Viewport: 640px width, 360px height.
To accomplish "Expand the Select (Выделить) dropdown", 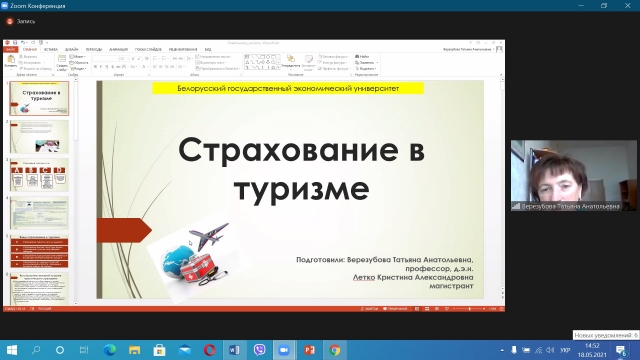I will [366, 69].
